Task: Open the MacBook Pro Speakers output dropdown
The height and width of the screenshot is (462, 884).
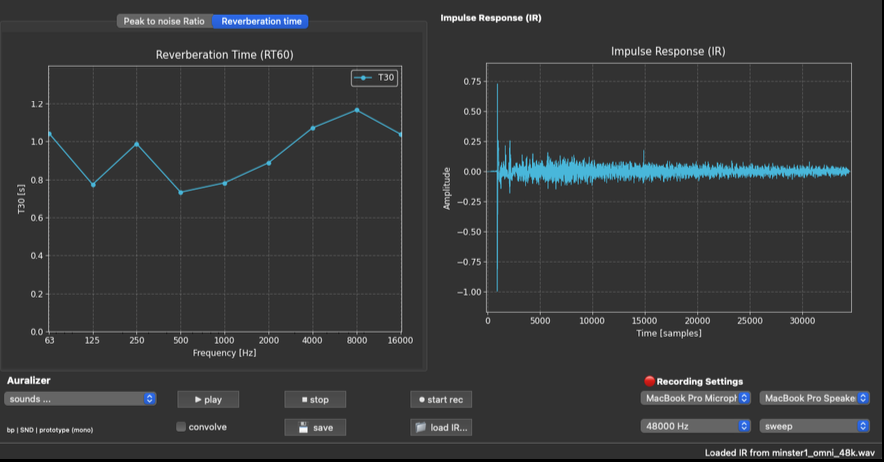Action: [x=814, y=398]
